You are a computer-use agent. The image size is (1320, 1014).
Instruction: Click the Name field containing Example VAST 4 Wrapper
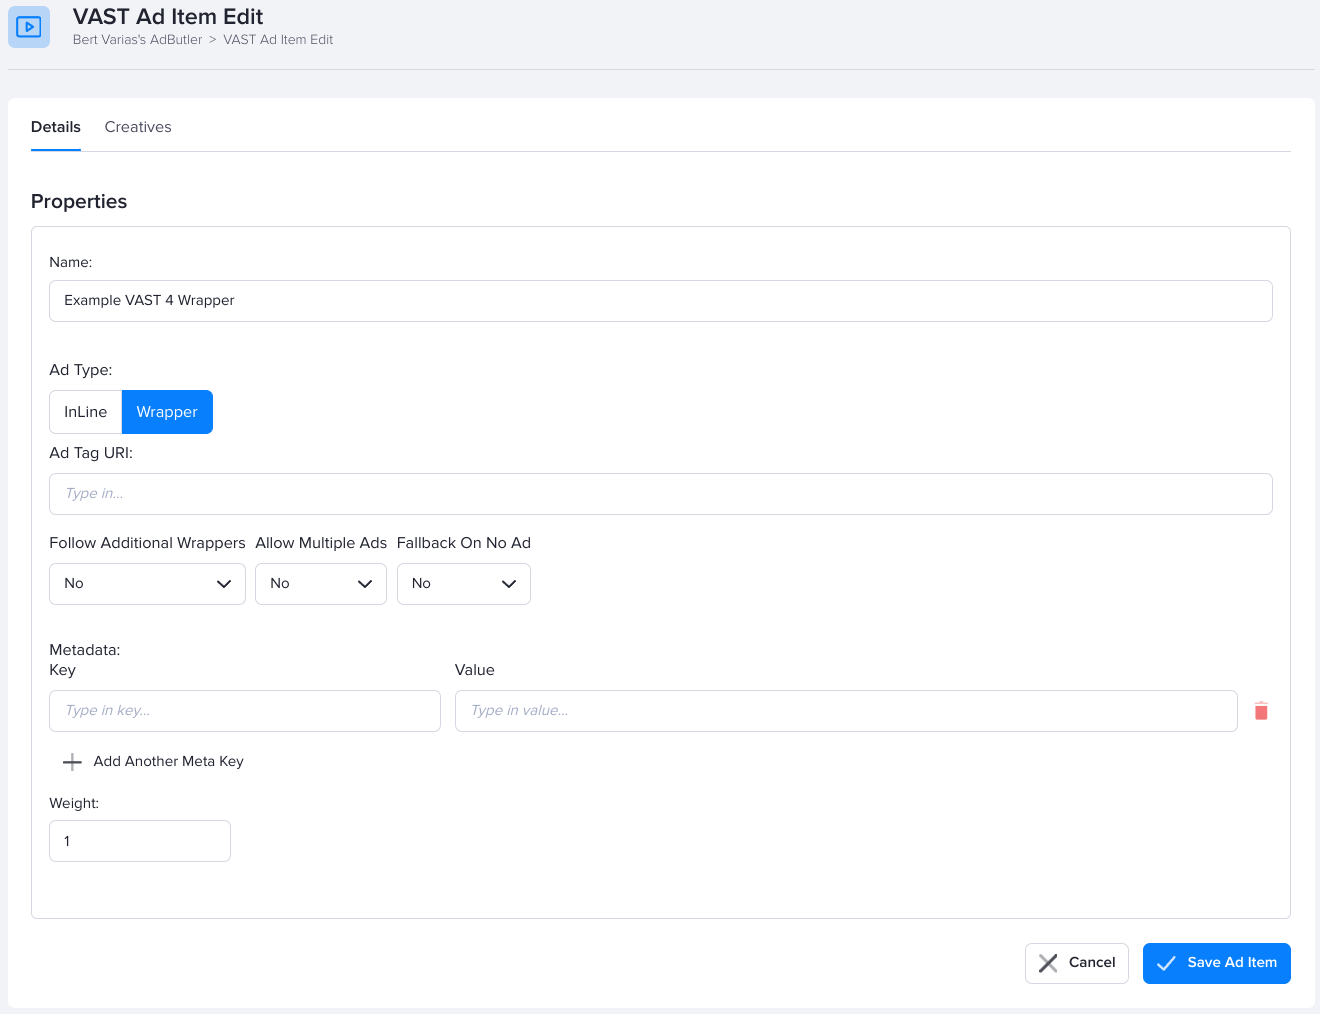point(660,301)
